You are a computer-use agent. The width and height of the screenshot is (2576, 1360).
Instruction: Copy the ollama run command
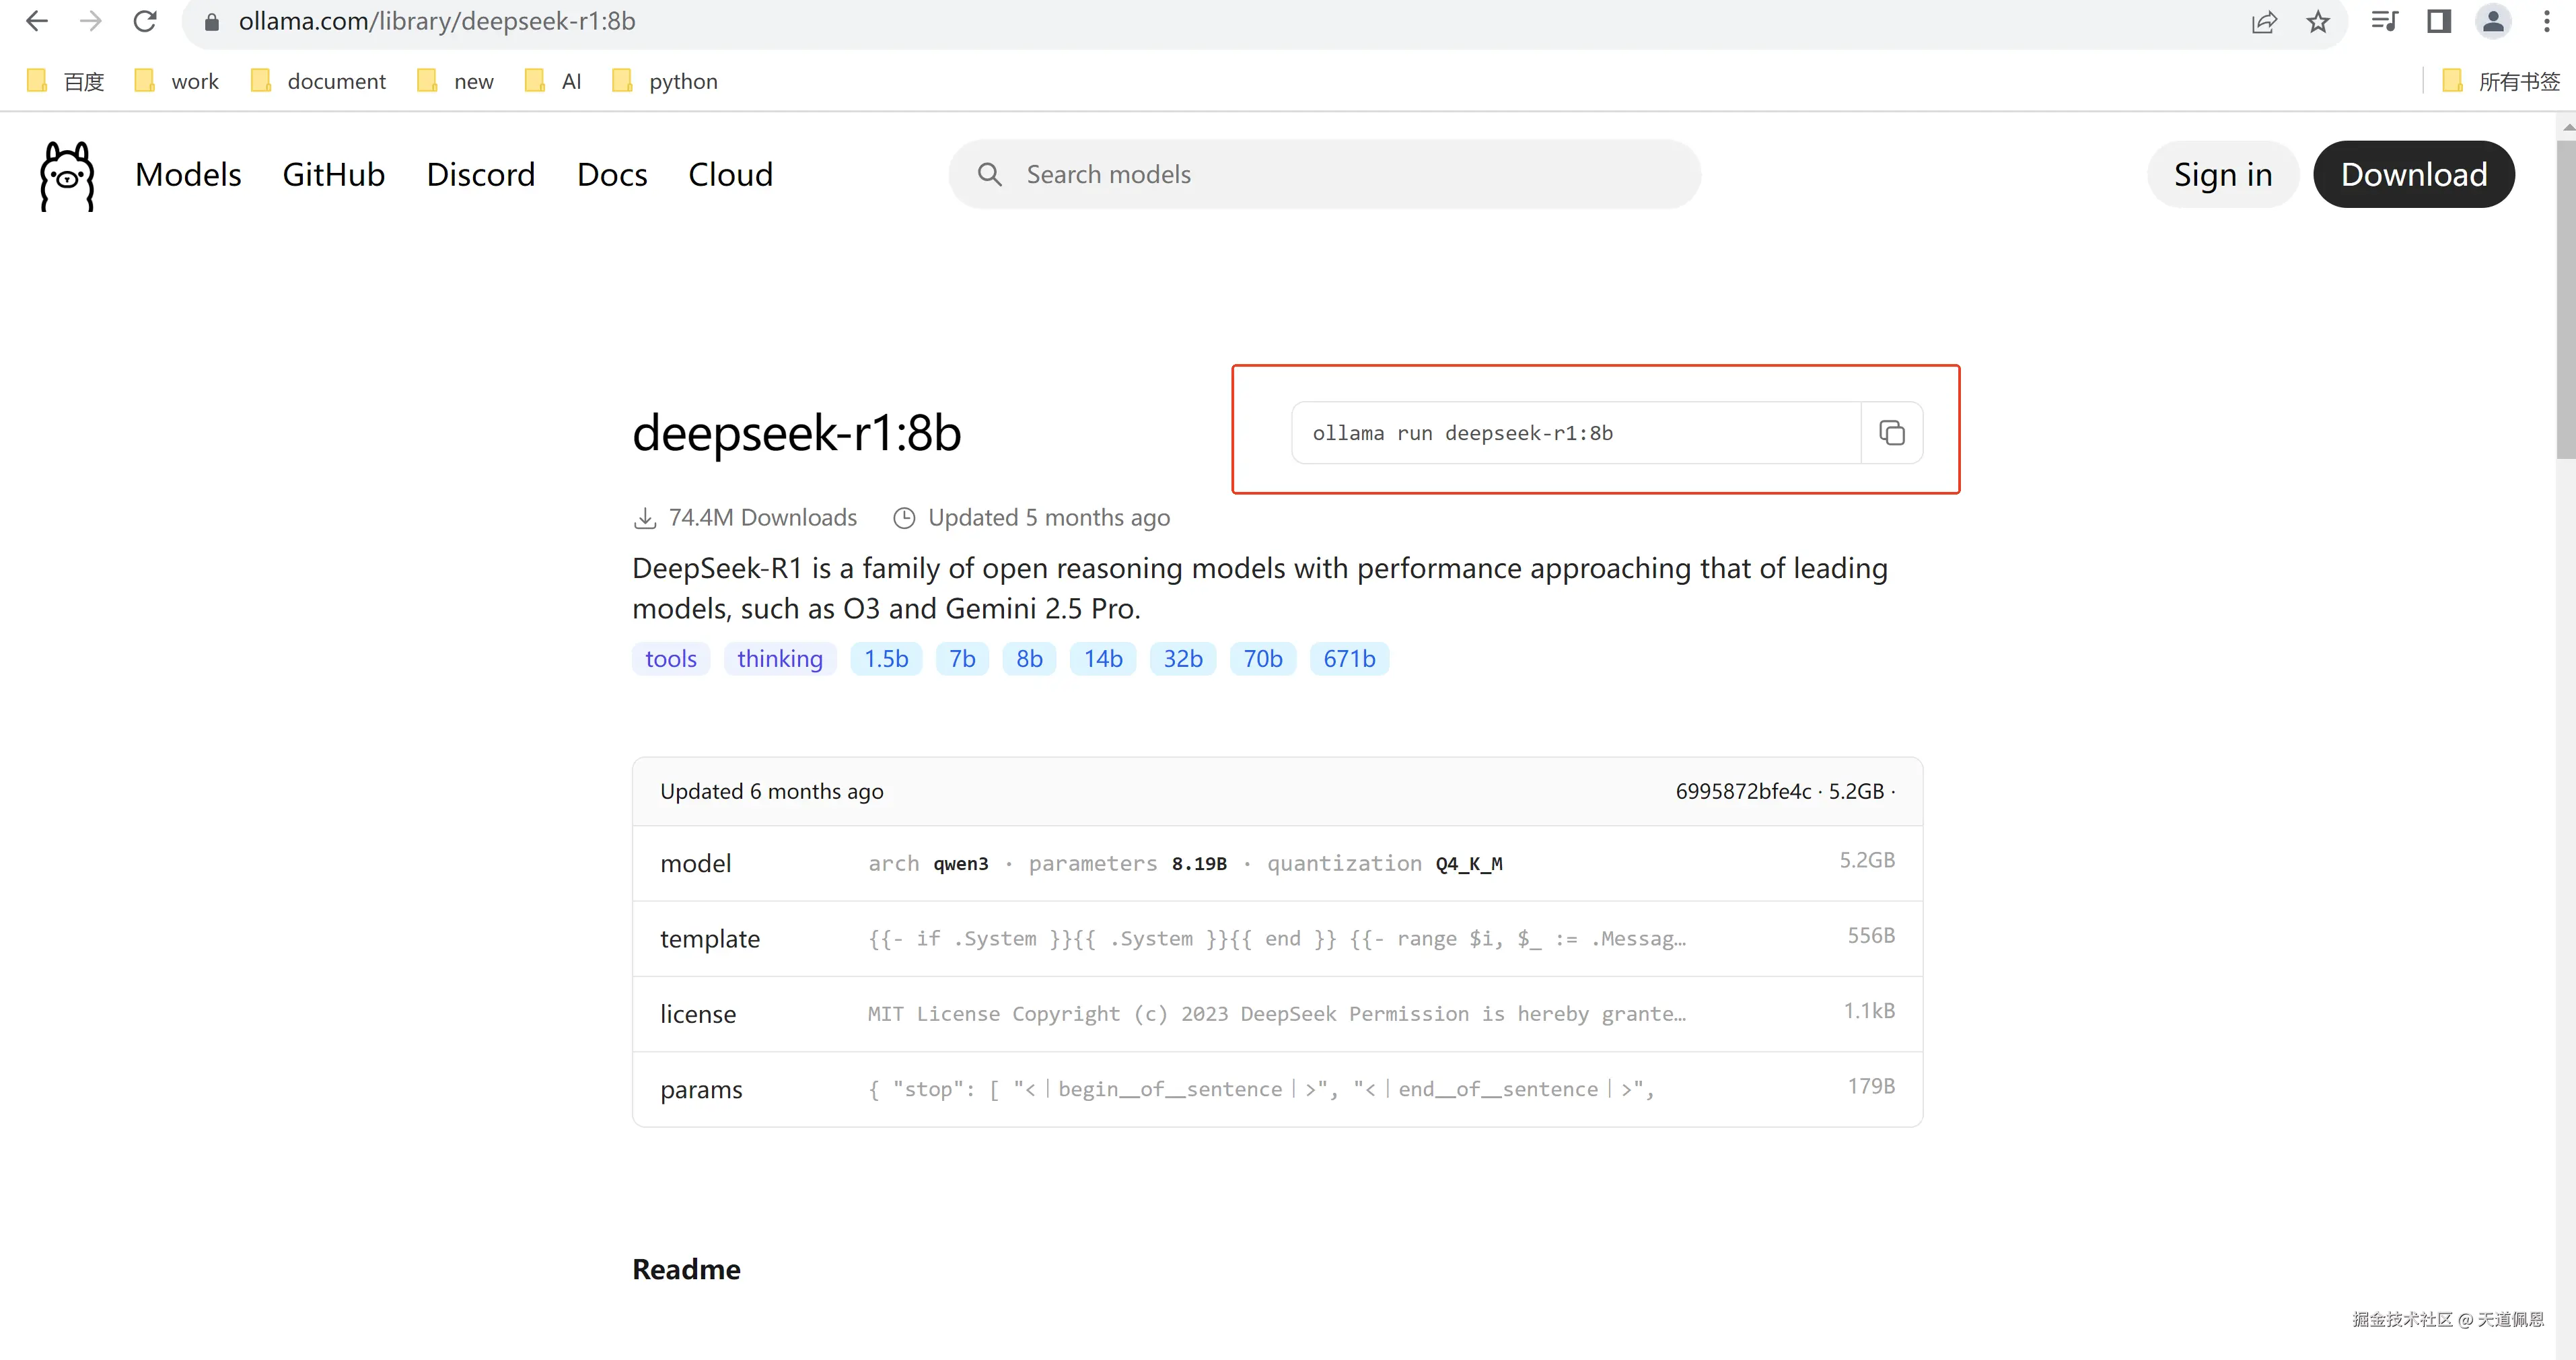[x=1891, y=433]
